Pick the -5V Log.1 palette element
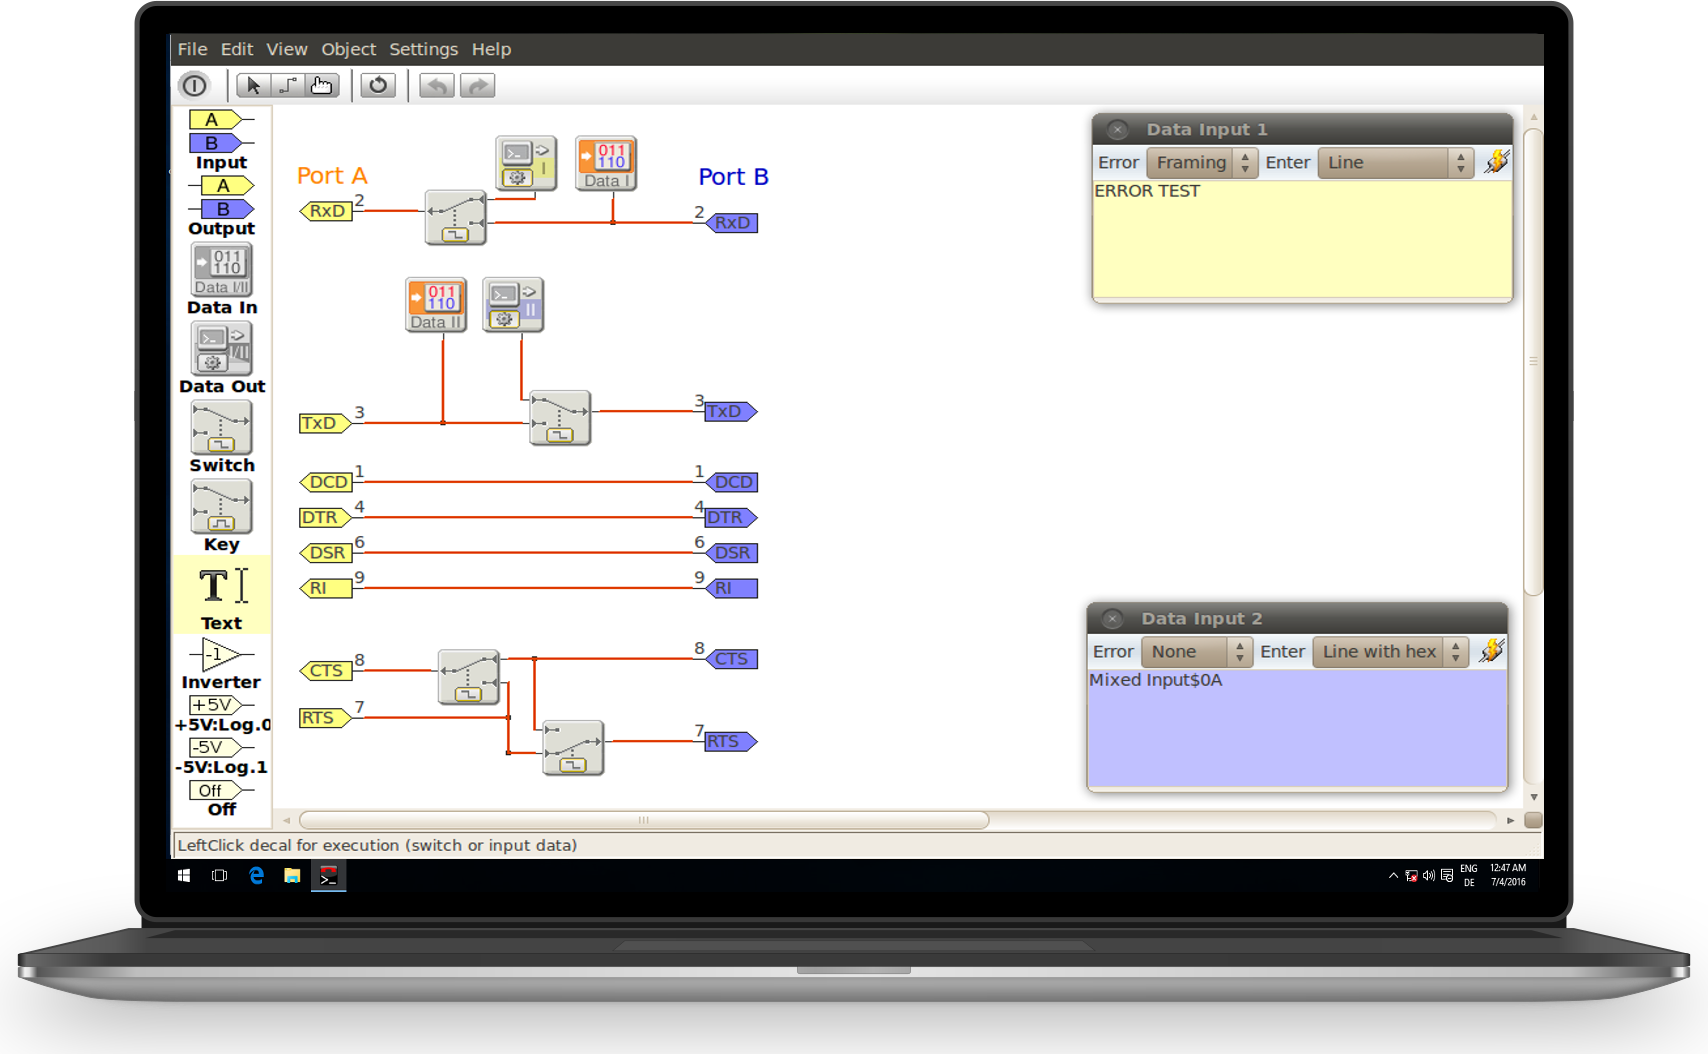This screenshot has width=1708, height=1054. [221, 748]
